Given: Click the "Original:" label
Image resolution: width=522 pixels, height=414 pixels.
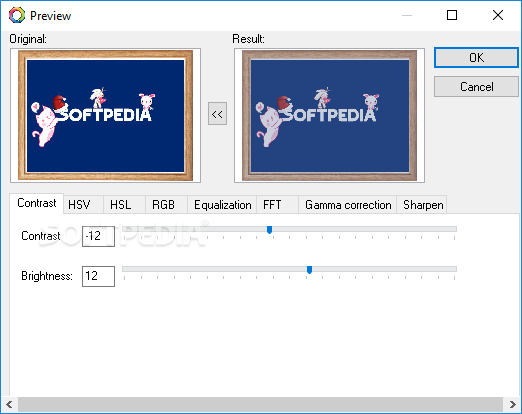Looking at the screenshot, I should pyautogui.click(x=28, y=39).
